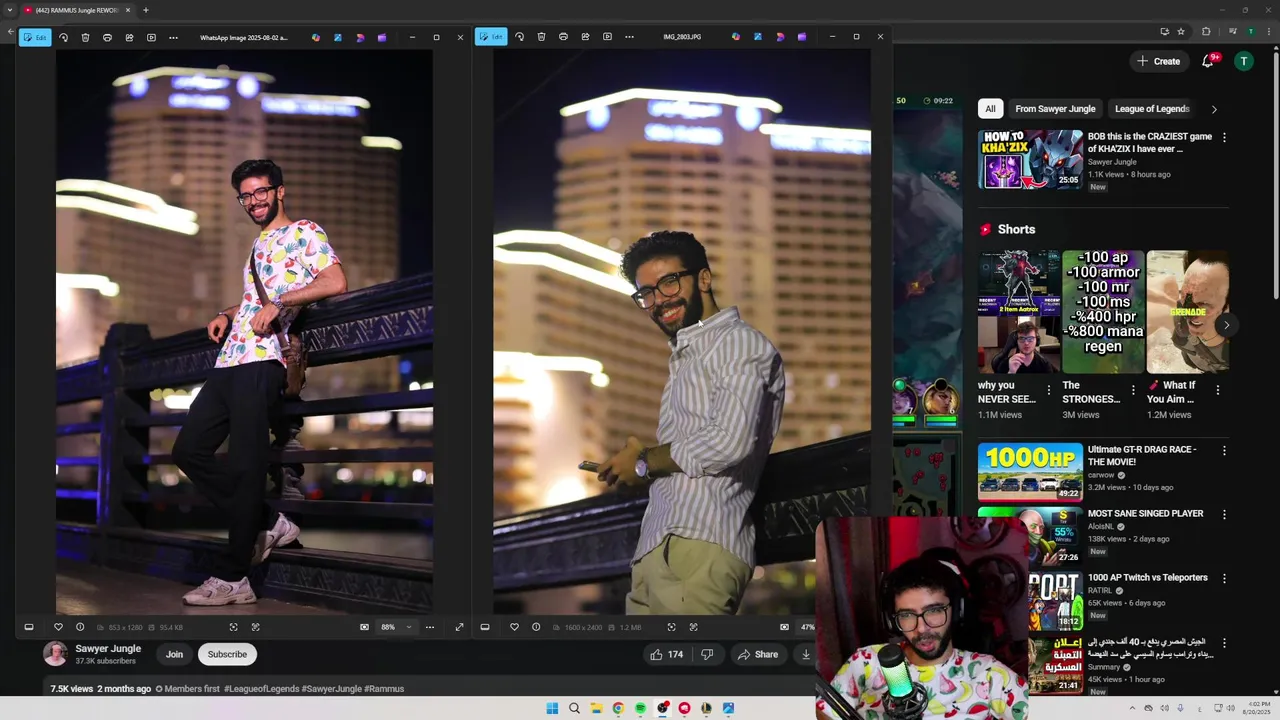1280x720 pixels.
Task: Subscribe to Sawyer Jungle
Action: coord(227,654)
